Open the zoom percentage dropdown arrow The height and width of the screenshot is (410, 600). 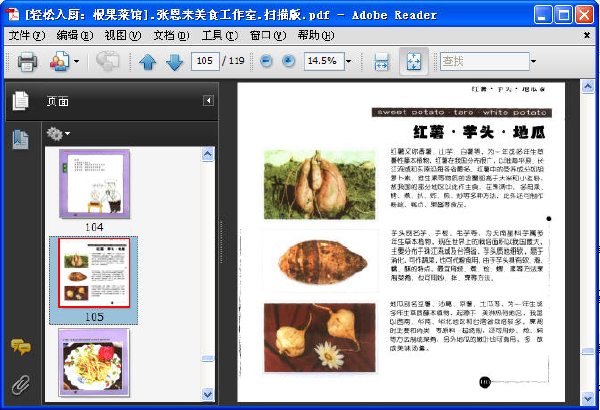[x=349, y=61]
